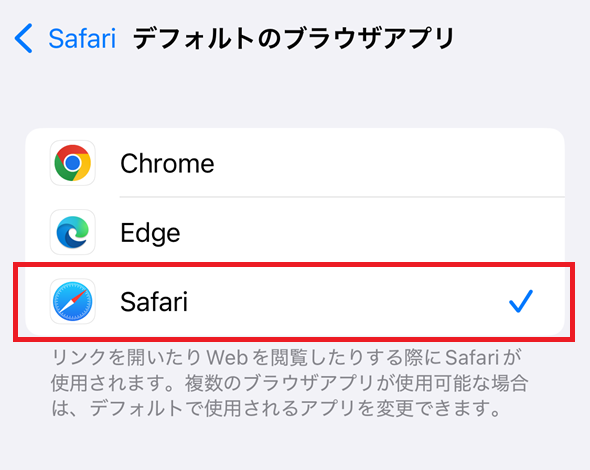Image resolution: width=590 pixels, height=470 pixels.
Task: Click the Edge text label
Action: (150, 233)
